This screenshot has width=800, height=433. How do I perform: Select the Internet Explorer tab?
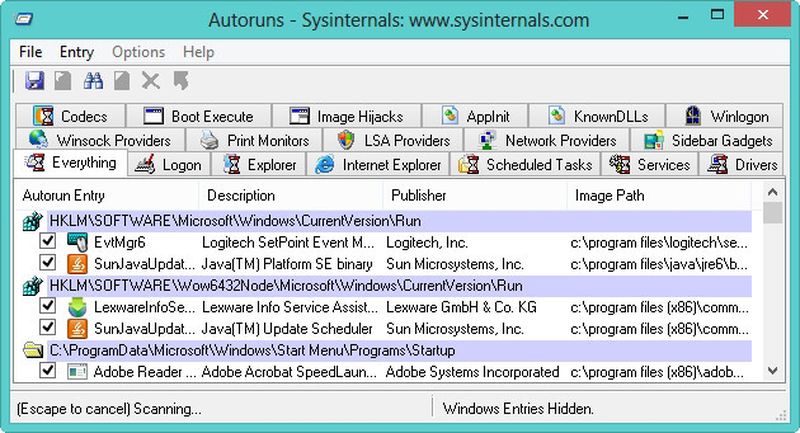[378, 165]
